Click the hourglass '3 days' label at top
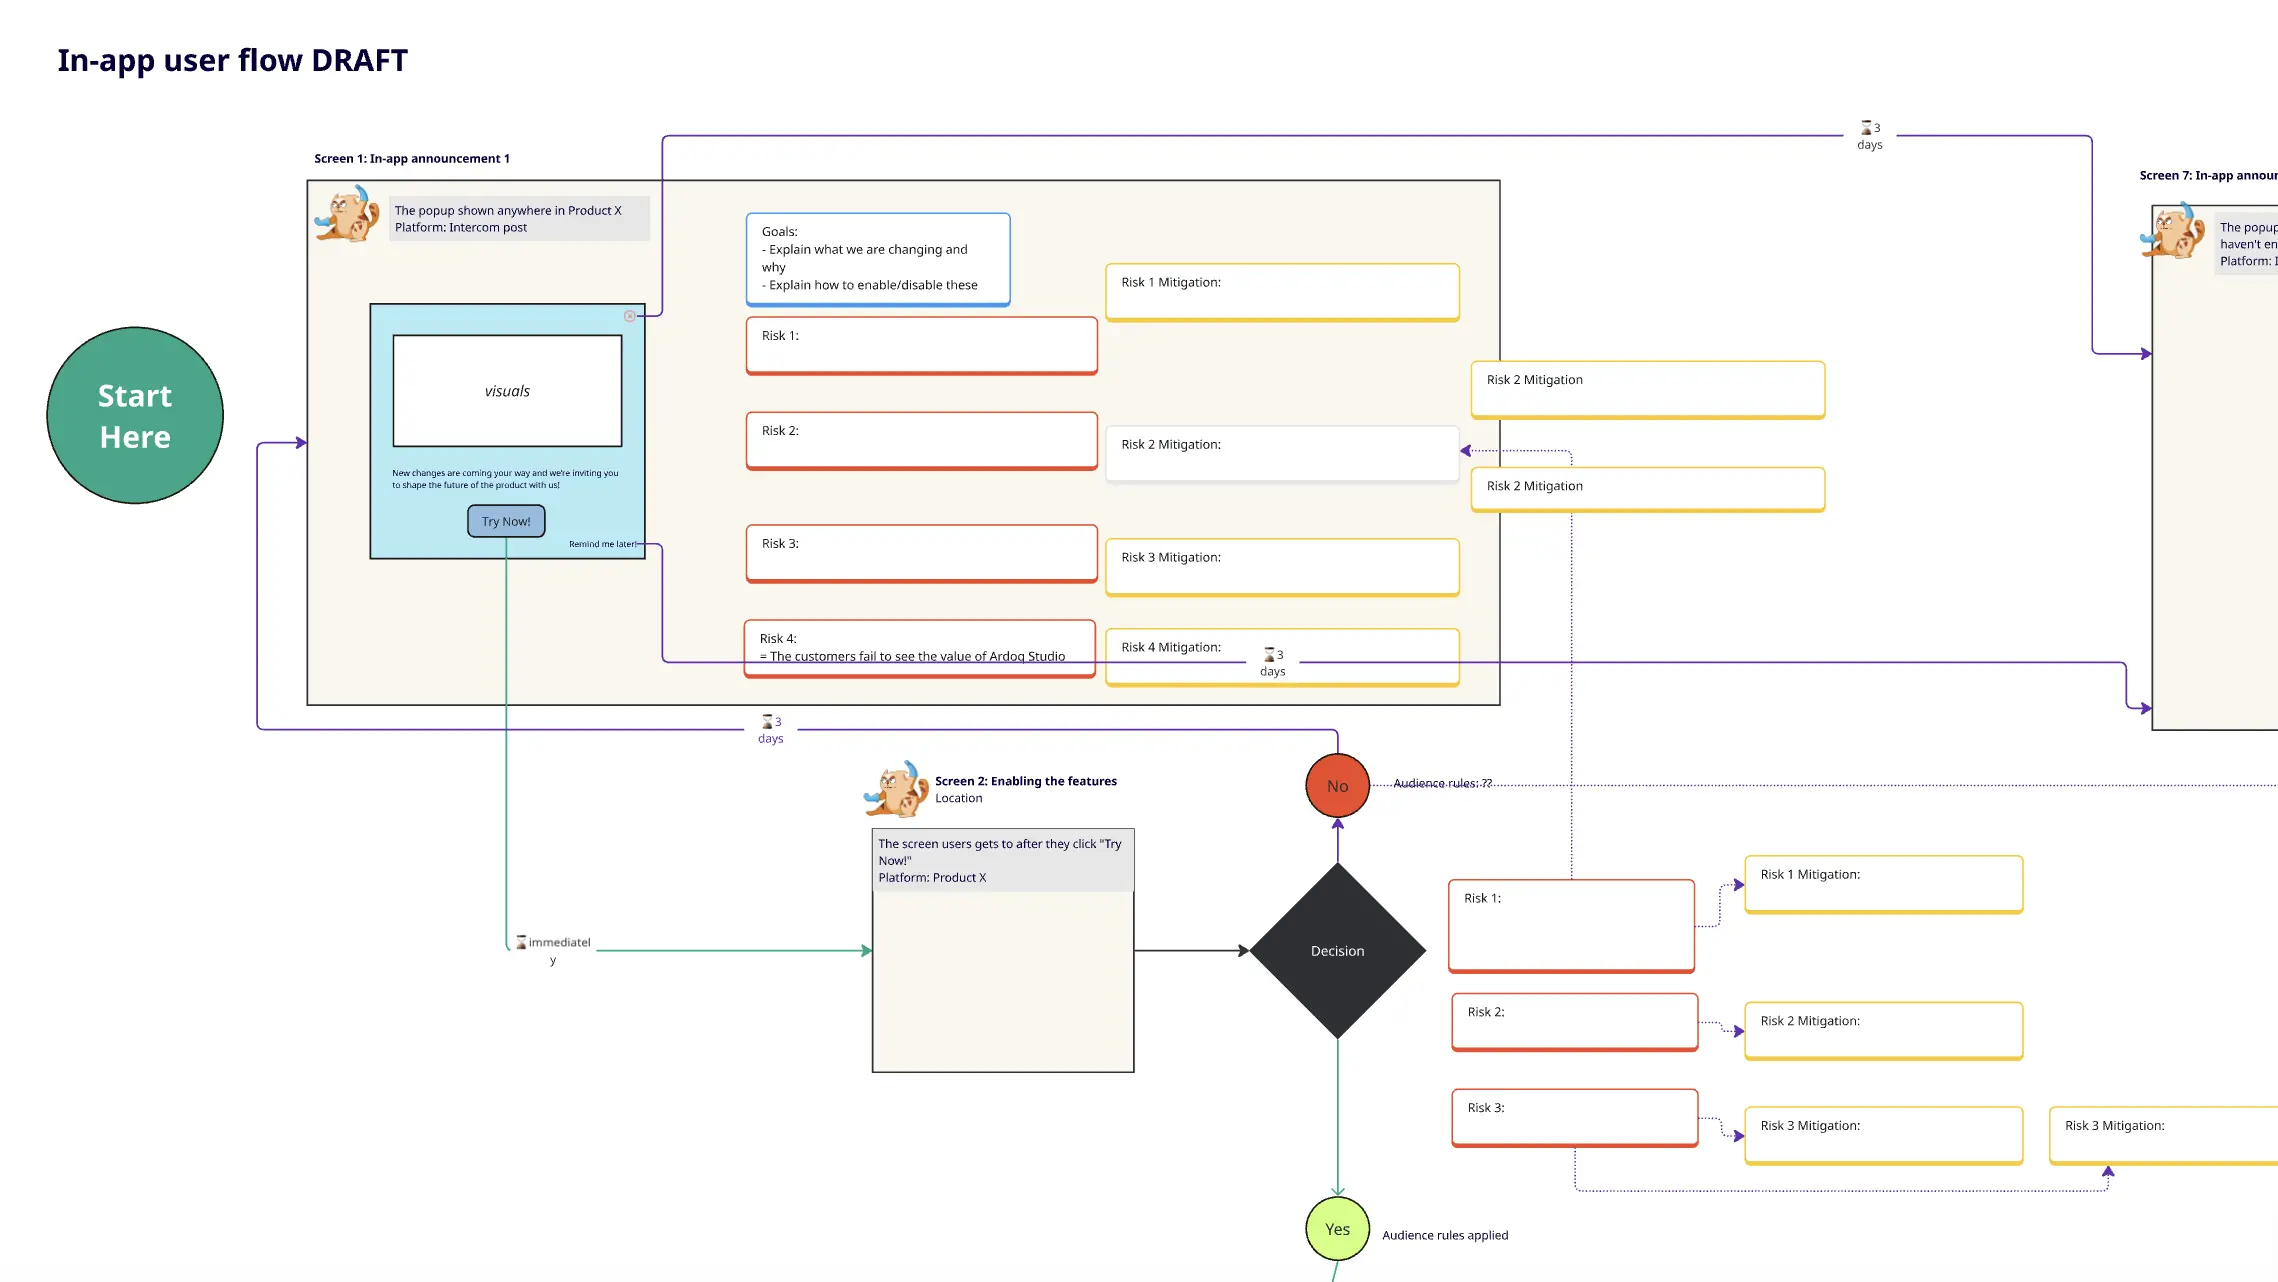2278x1282 pixels. click(1869, 136)
